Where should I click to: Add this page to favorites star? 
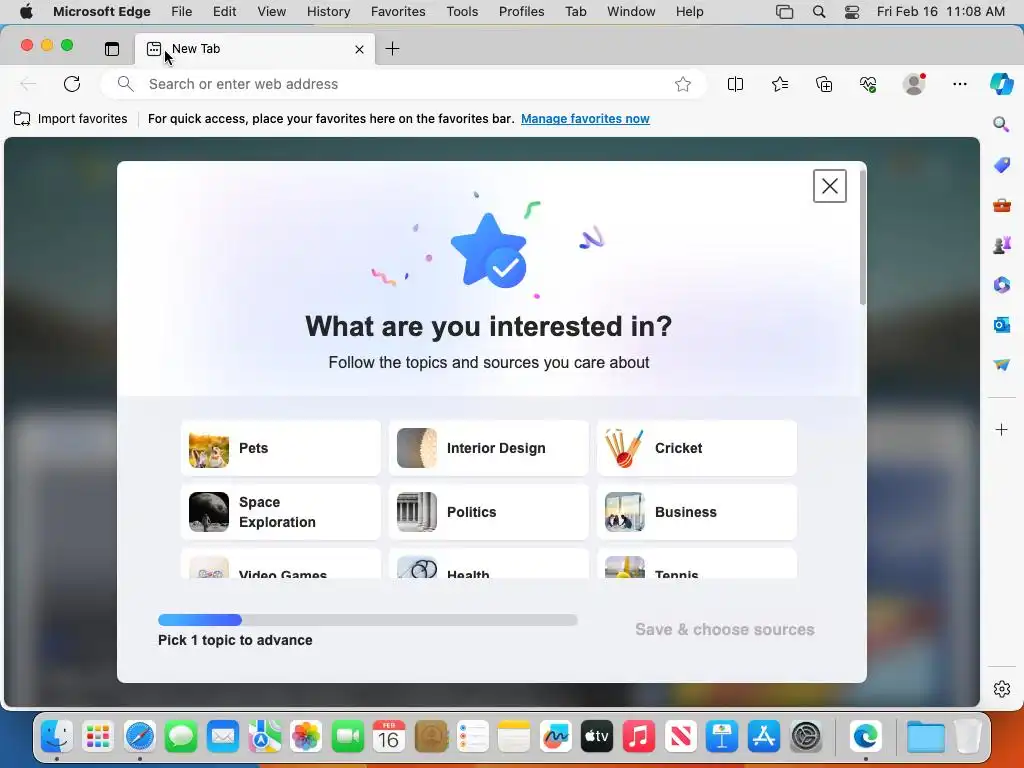[682, 84]
